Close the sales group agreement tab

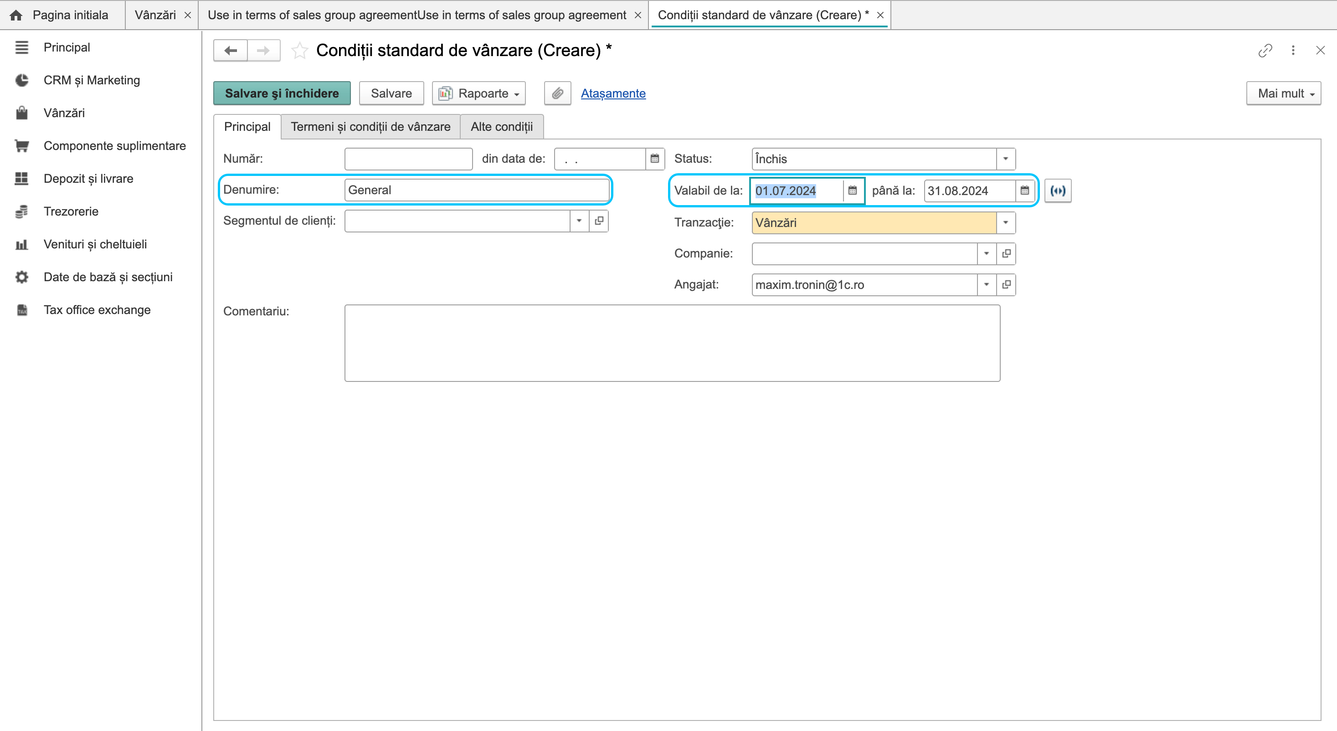pyautogui.click(x=638, y=15)
